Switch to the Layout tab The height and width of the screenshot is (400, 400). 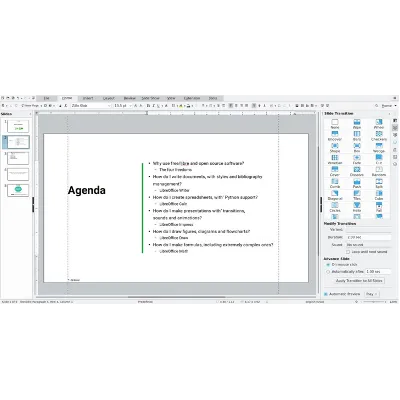pos(109,98)
